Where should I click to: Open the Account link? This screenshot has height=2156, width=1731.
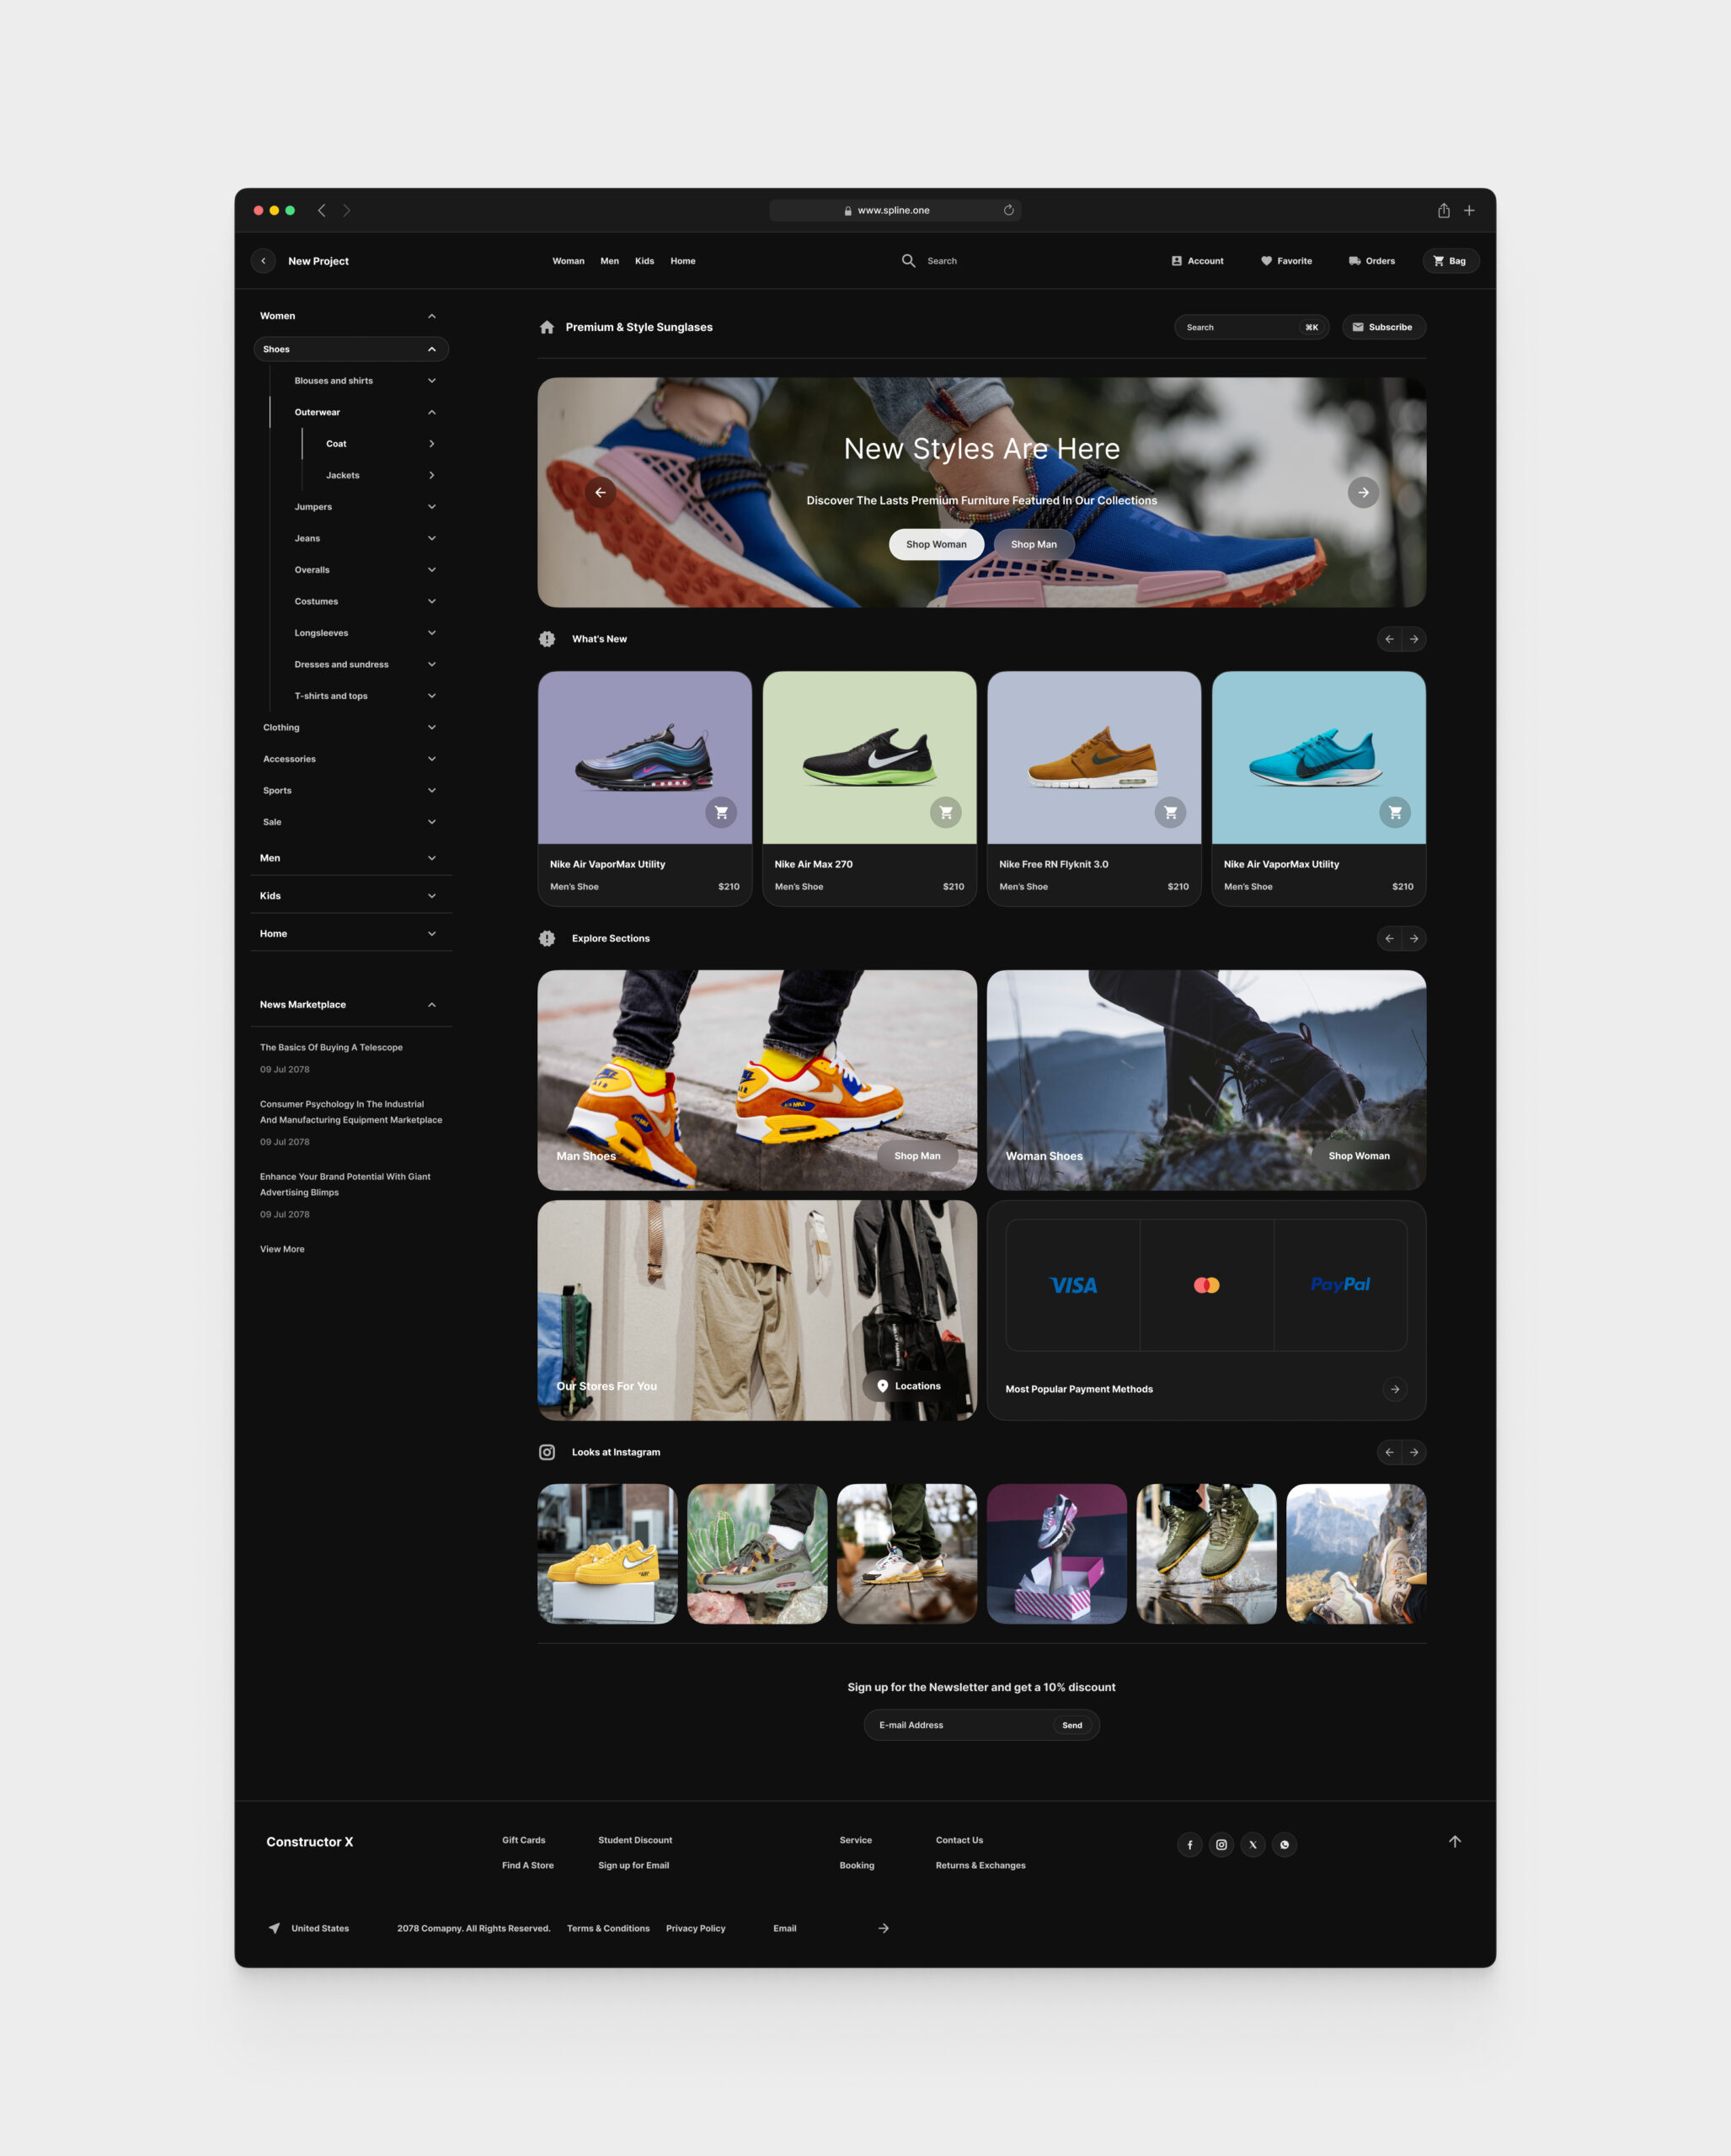(x=1197, y=261)
